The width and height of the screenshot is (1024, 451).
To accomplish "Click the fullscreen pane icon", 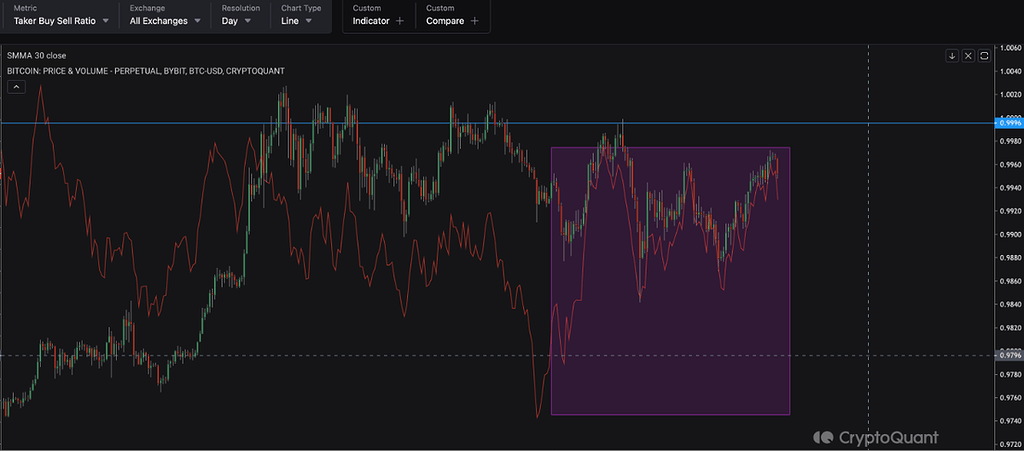I will point(984,55).
